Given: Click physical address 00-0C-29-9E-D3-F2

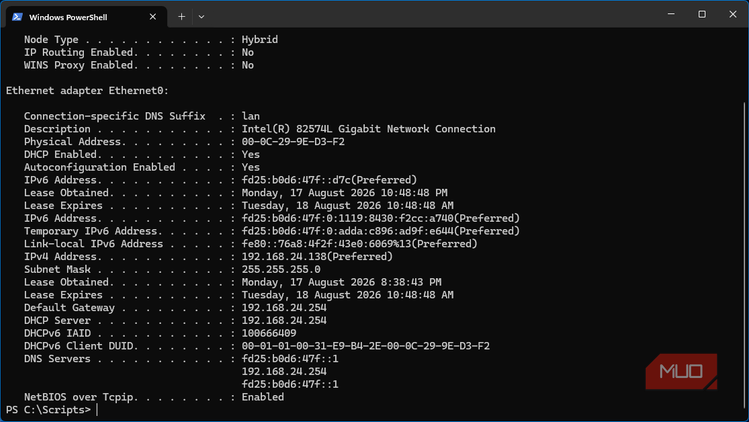Looking at the screenshot, I should click(x=293, y=142).
